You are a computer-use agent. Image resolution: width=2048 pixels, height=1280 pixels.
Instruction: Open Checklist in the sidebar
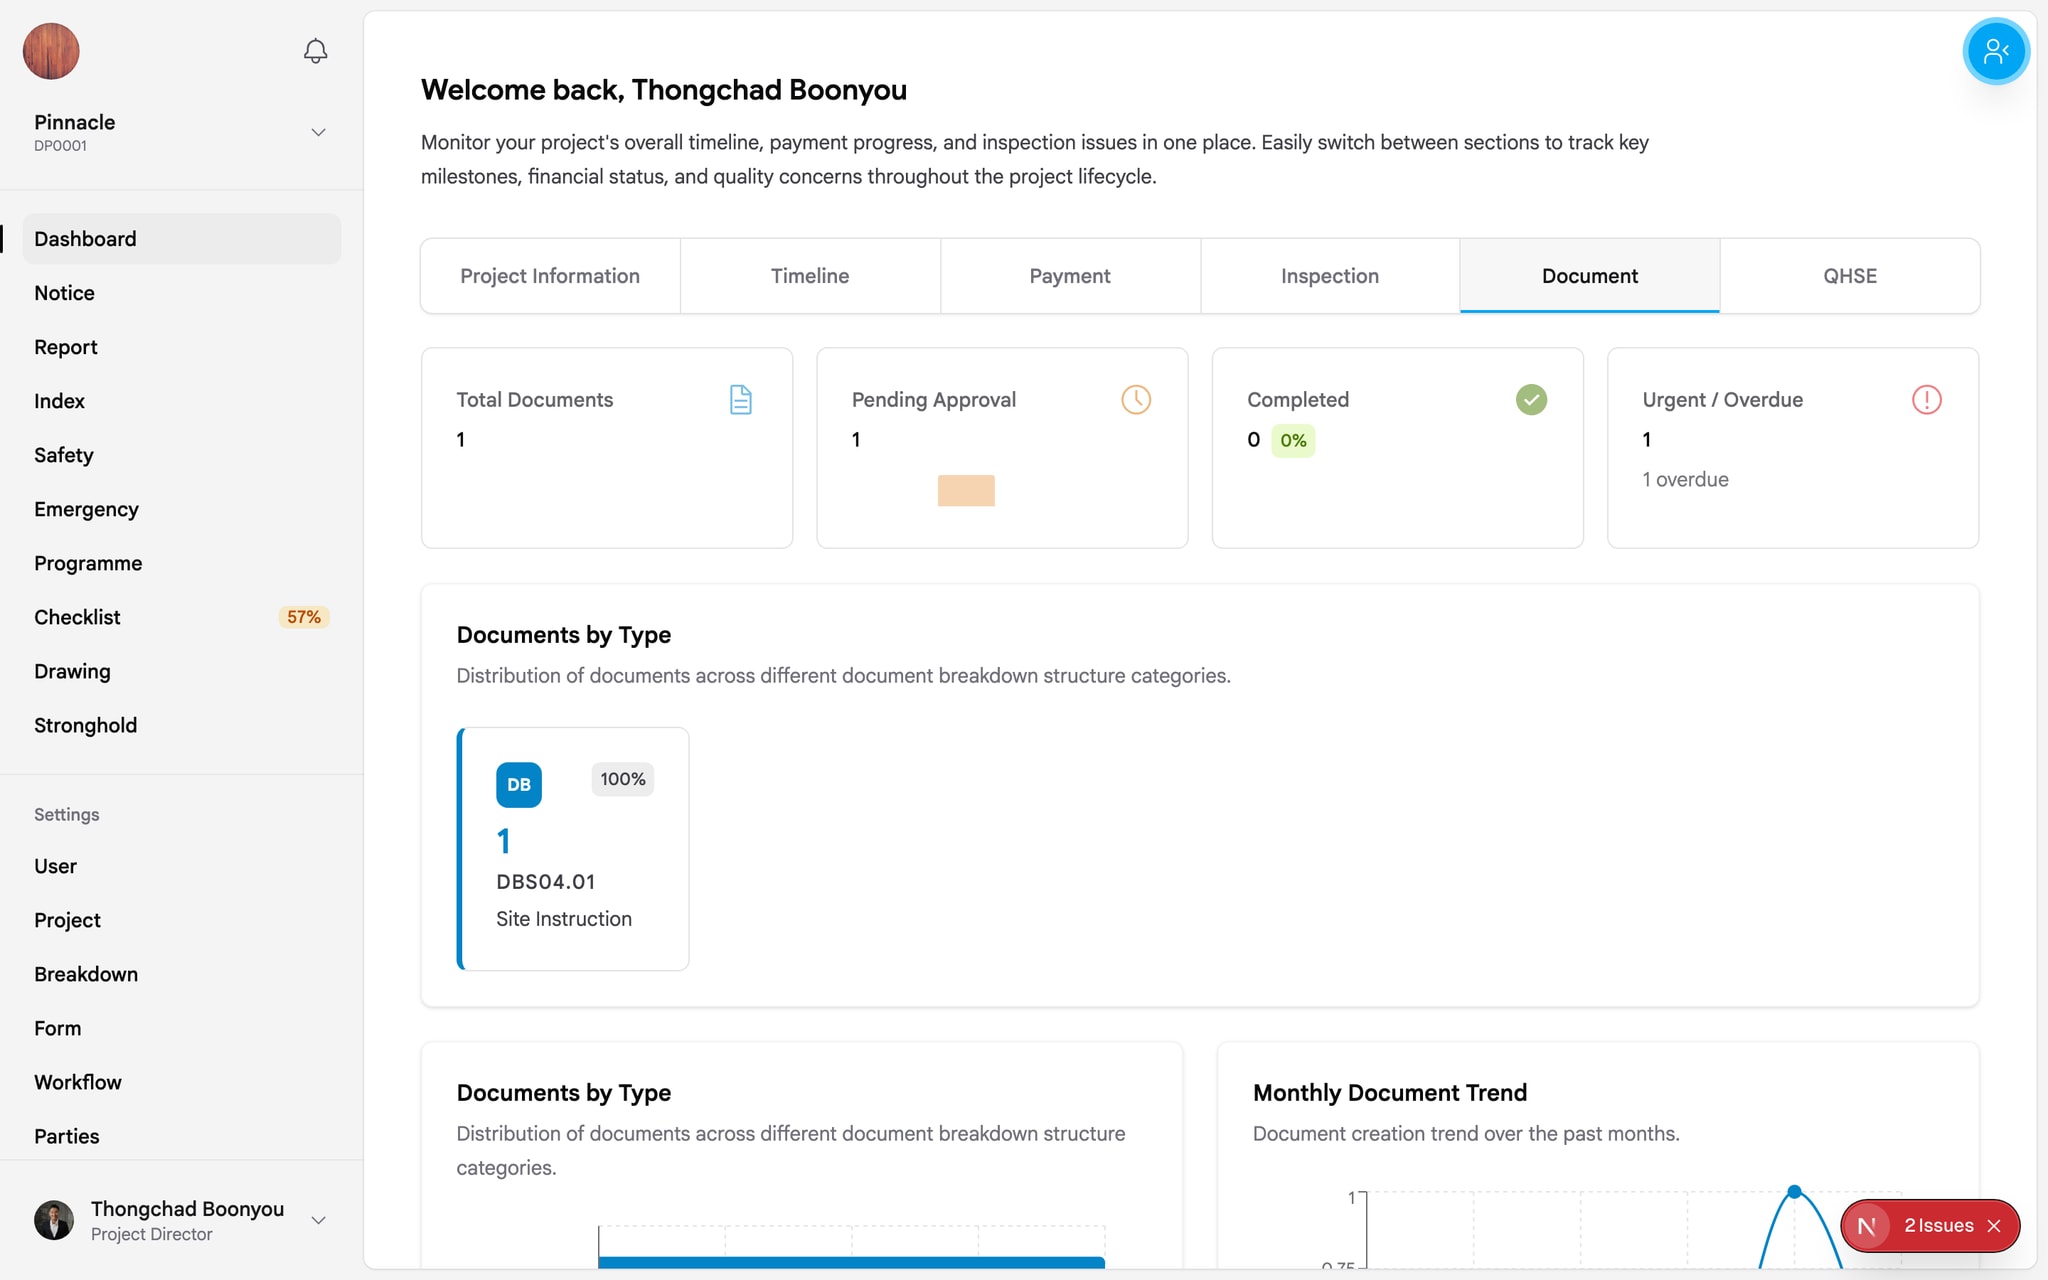(77, 617)
